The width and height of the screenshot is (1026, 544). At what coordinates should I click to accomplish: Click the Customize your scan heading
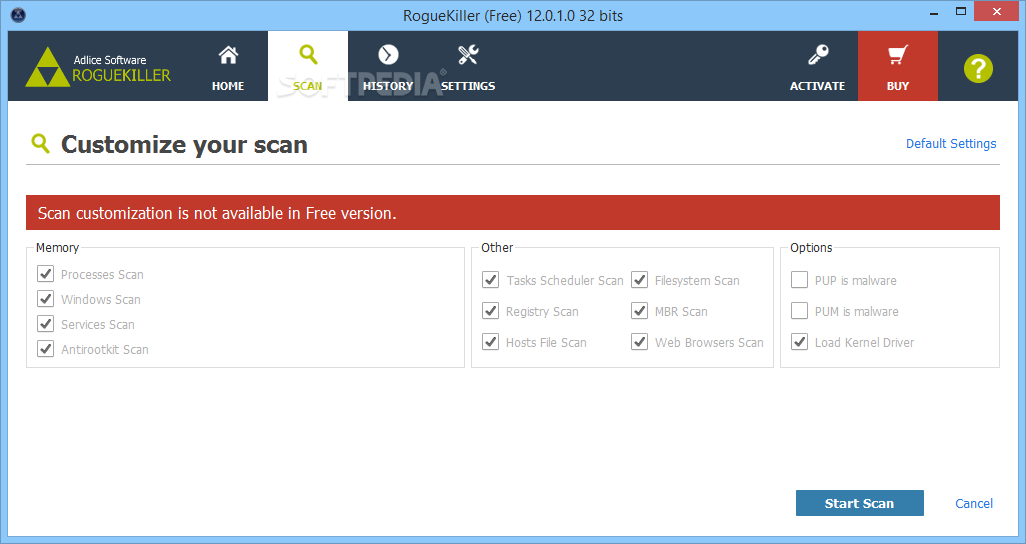[185, 145]
